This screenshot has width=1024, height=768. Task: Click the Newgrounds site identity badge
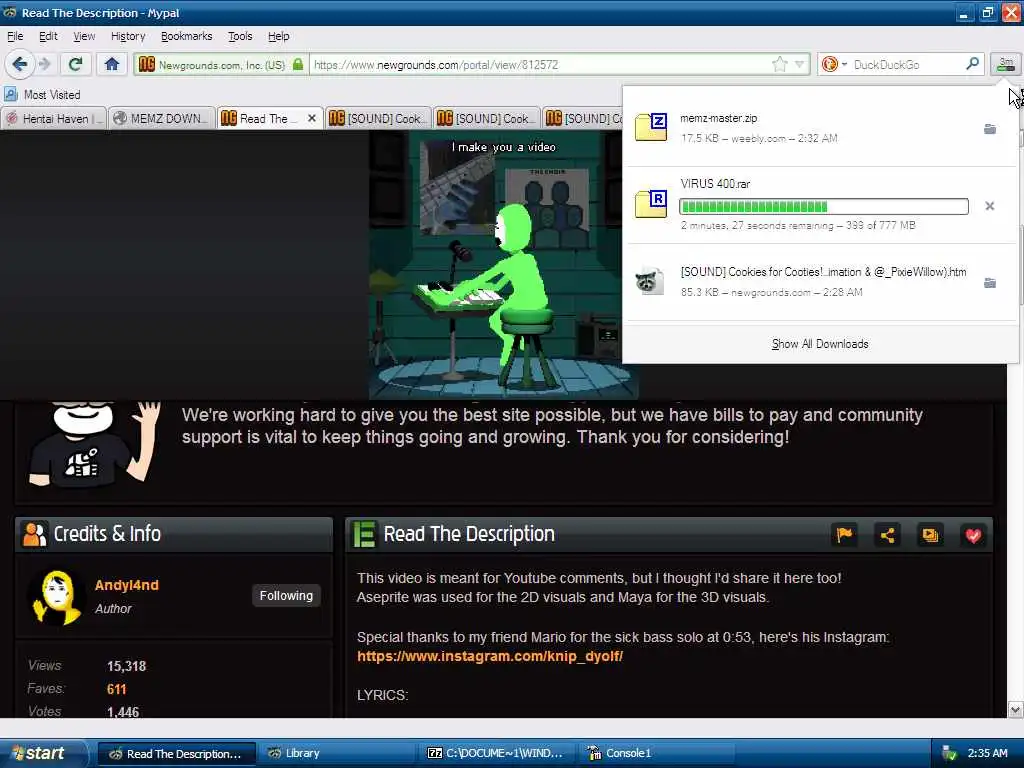pos(221,65)
